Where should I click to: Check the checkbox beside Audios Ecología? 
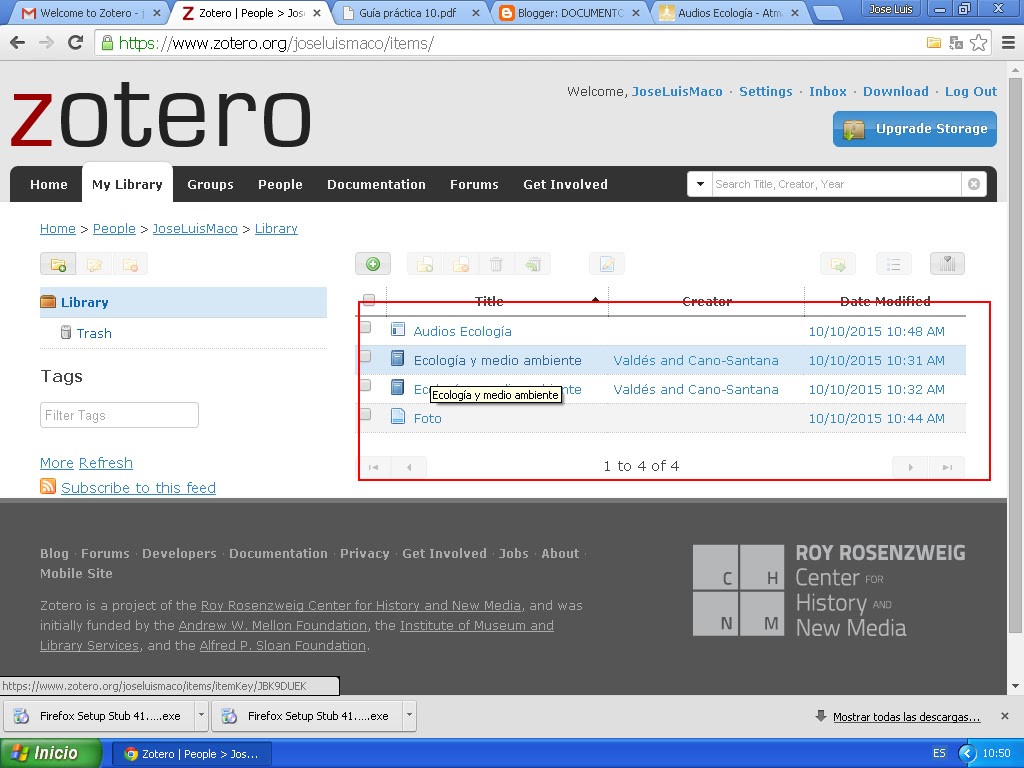(x=366, y=326)
